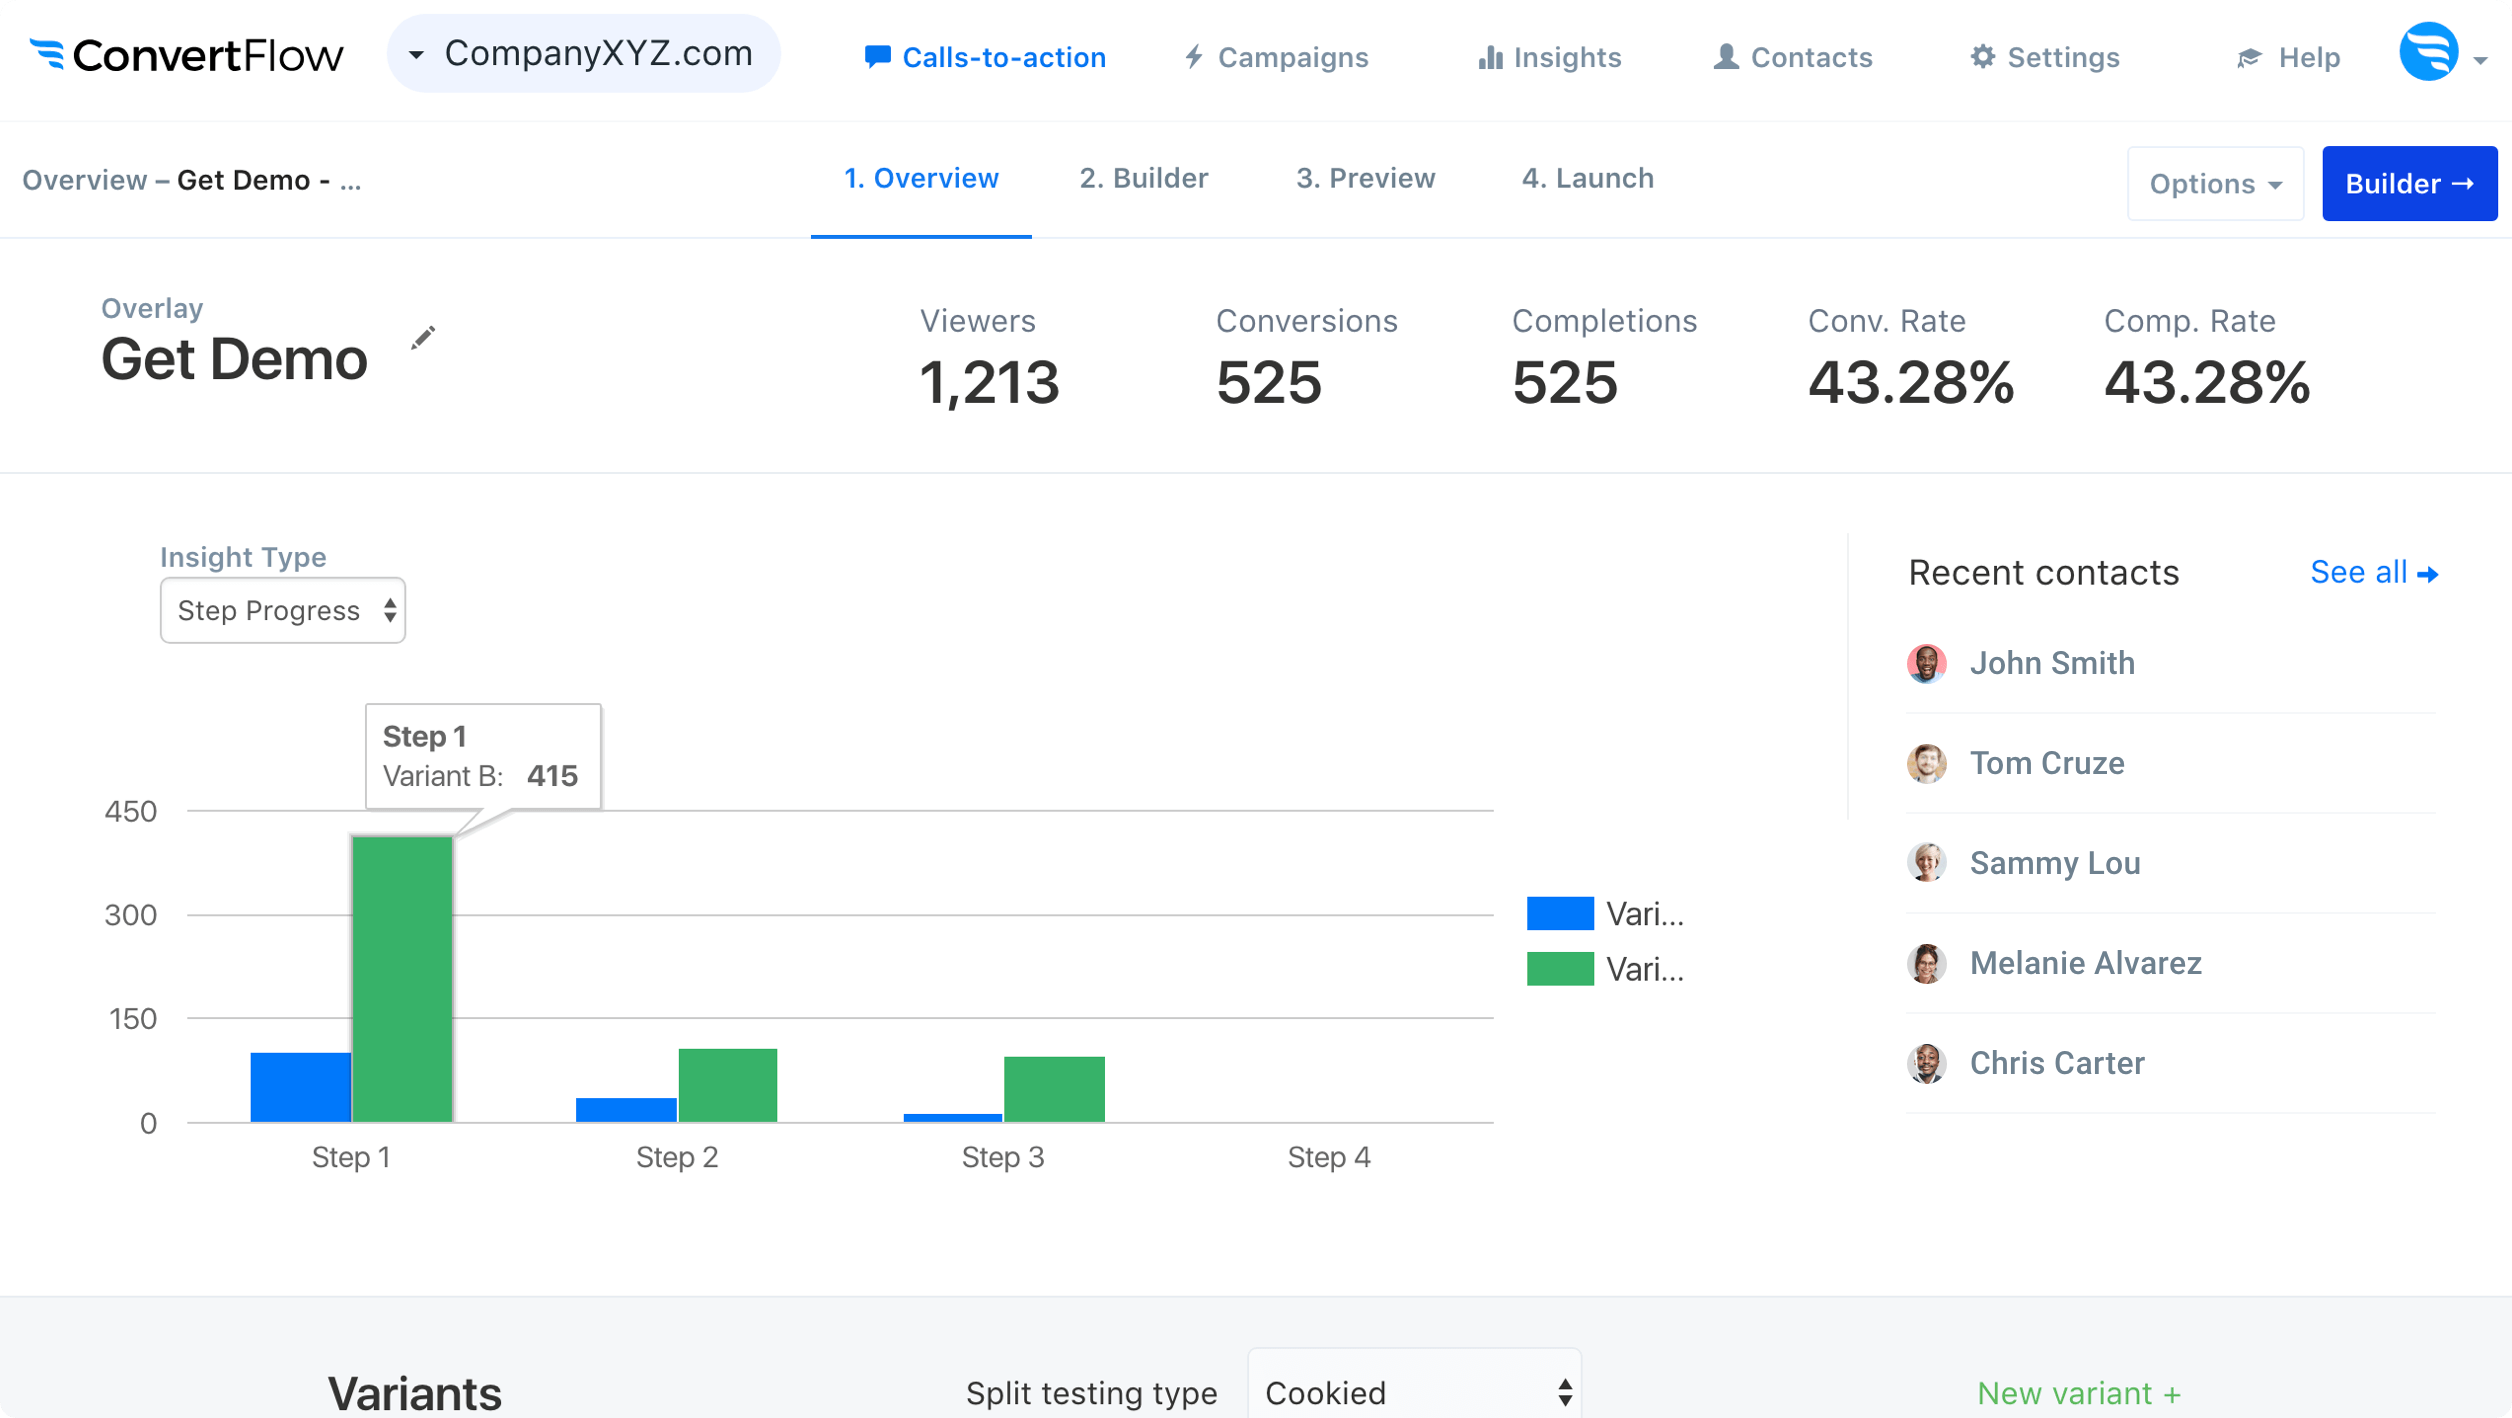Click the ConvertFlow logo
This screenshot has height=1418, width=2512.
point(187,55)
